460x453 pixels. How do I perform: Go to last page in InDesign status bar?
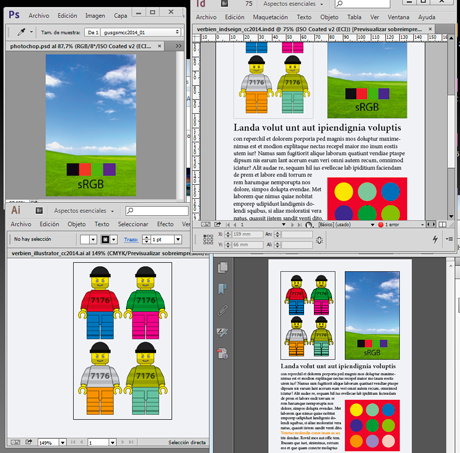pos(299,225)
